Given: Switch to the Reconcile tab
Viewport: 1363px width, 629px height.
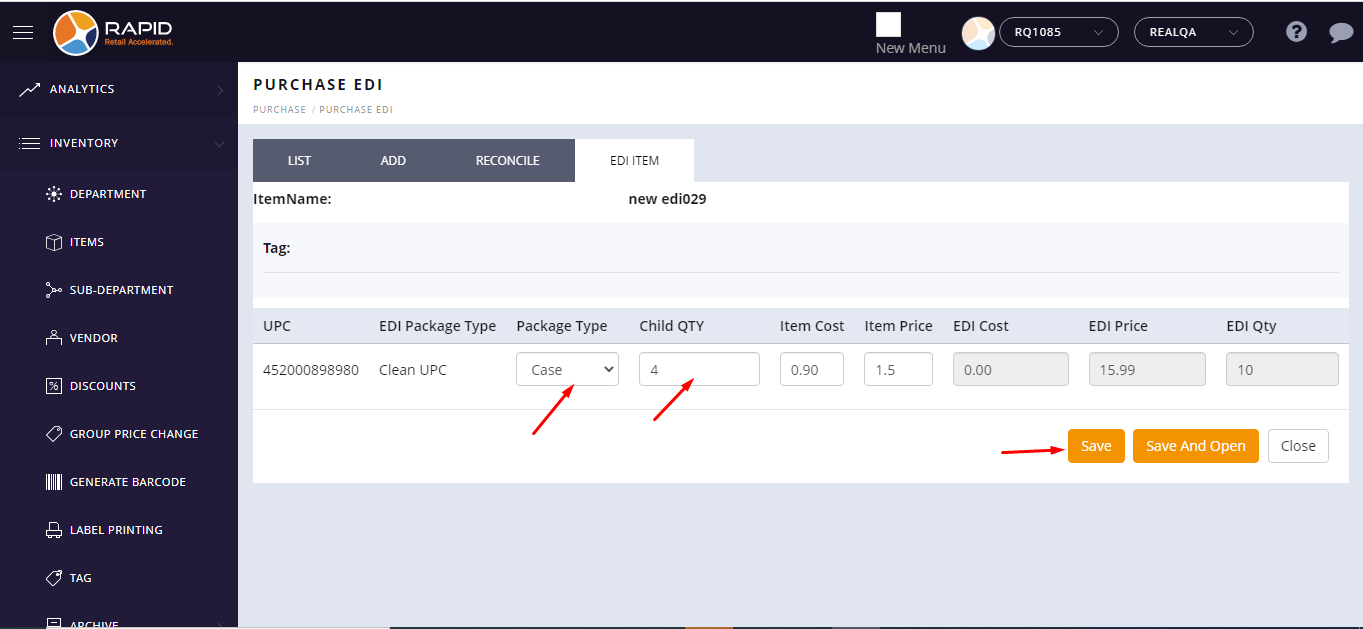Looking at the screenshot, I should pos(507,161).
